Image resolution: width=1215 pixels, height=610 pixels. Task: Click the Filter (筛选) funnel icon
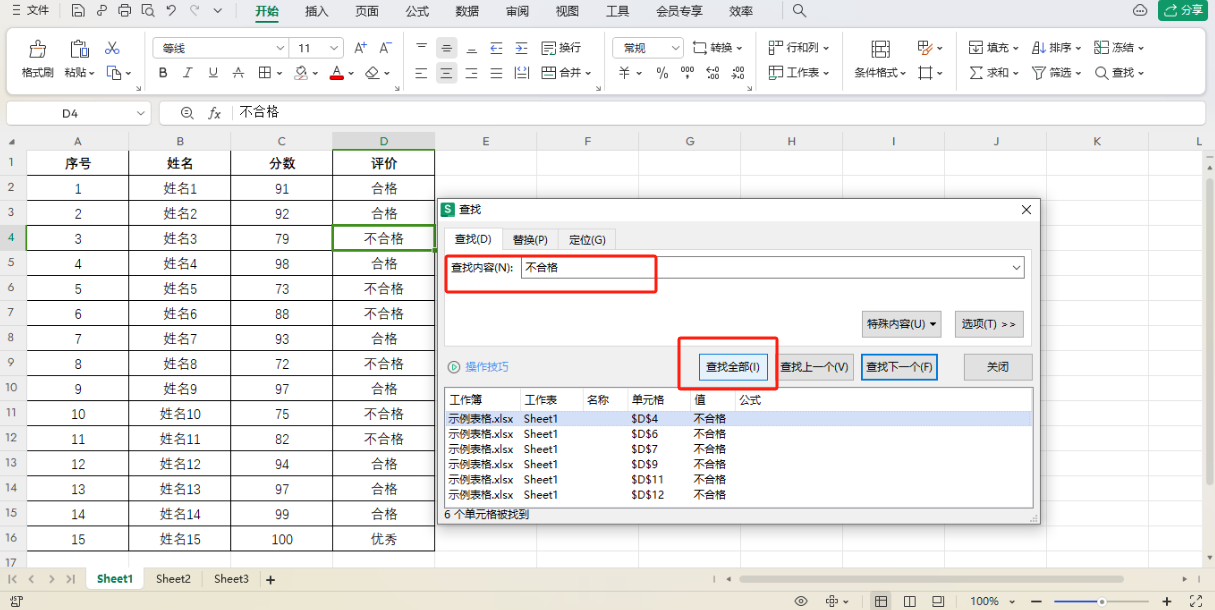[x=1039, y=73]
